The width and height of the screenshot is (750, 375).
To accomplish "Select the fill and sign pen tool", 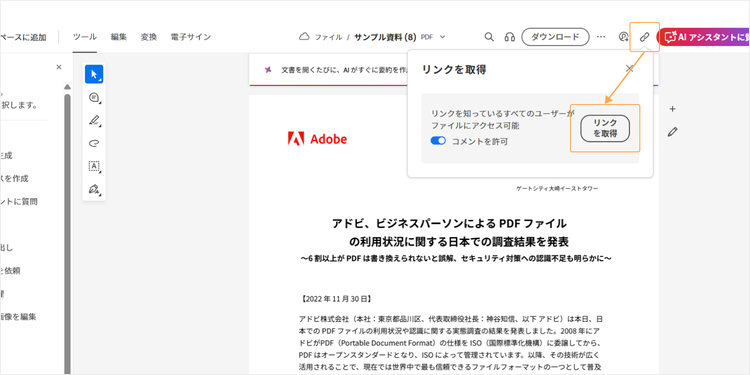I will [x=94, y=189].
